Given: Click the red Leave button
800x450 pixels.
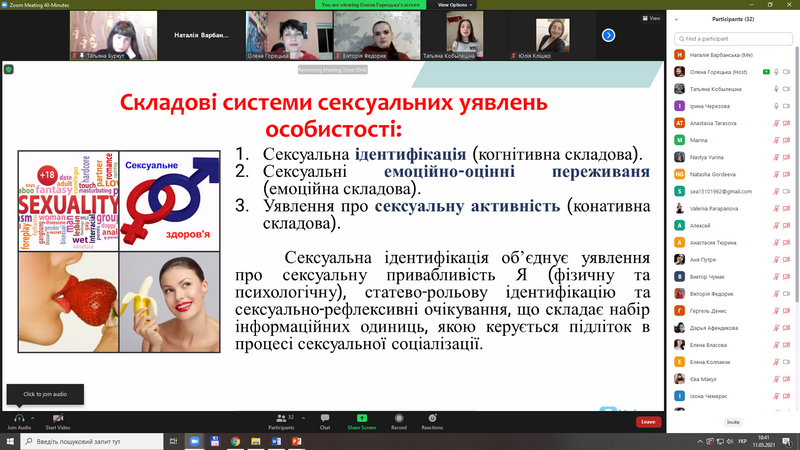Looking at the screenshot, I should click(x=648, y=422).
